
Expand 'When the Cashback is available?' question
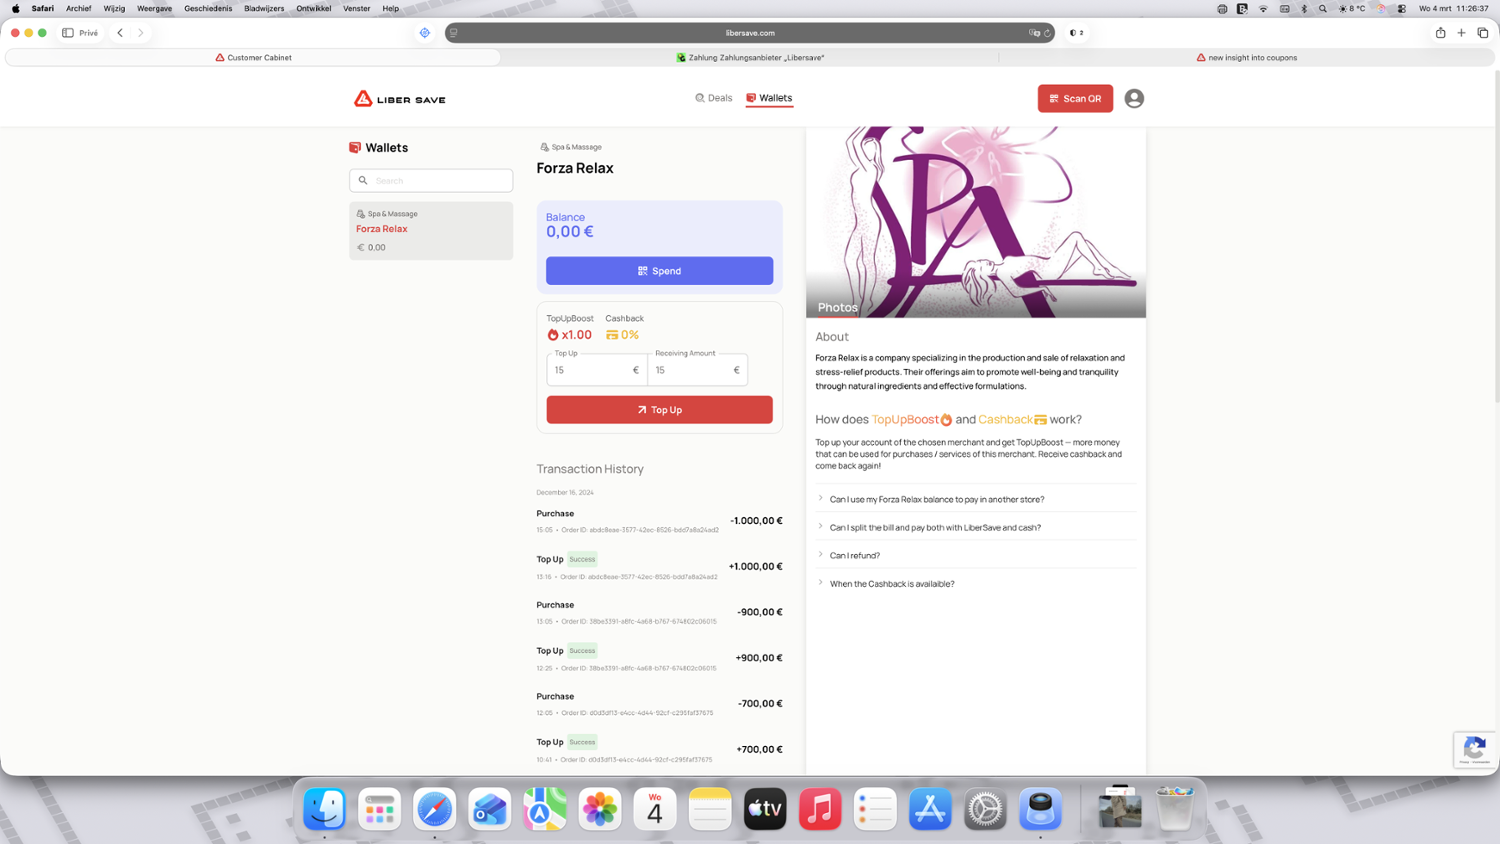coord(891,584)
